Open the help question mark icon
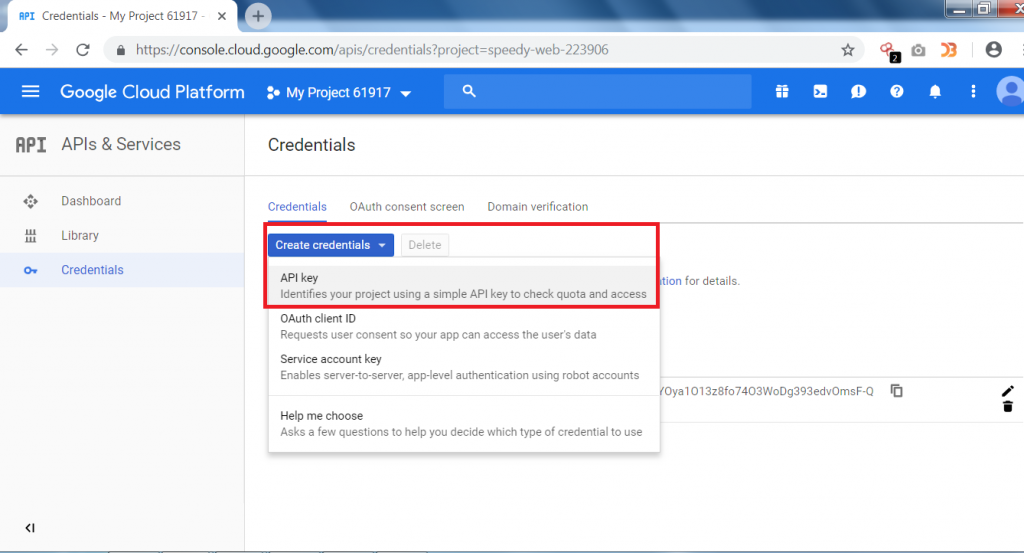Image resolution: width=1024 pixels, height=553 pixels. pos(897,92)
